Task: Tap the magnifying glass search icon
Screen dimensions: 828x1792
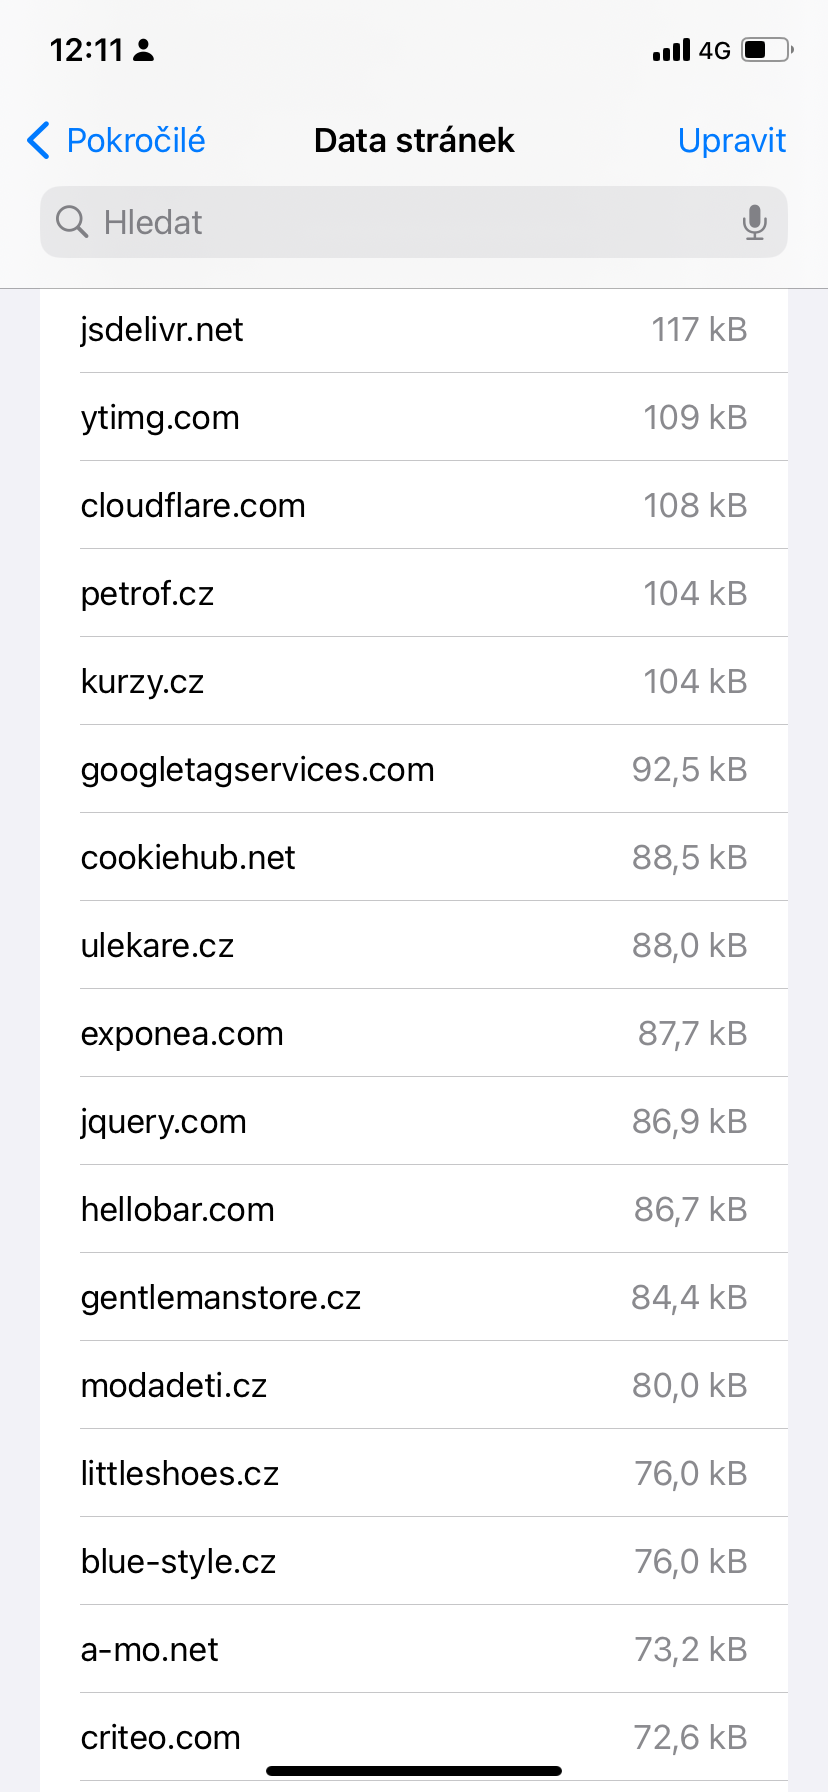Action: 72,221
